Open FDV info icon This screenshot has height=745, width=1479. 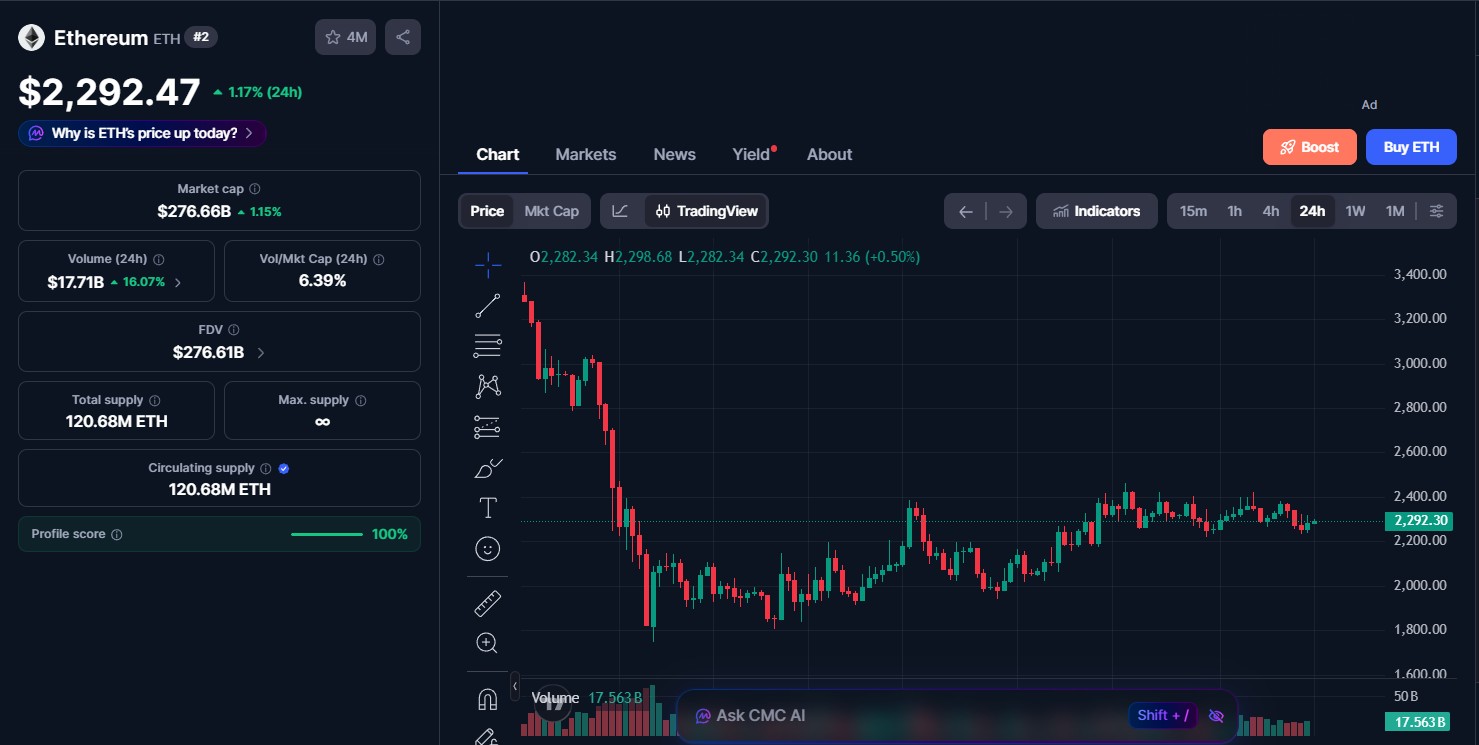point(234,329)
